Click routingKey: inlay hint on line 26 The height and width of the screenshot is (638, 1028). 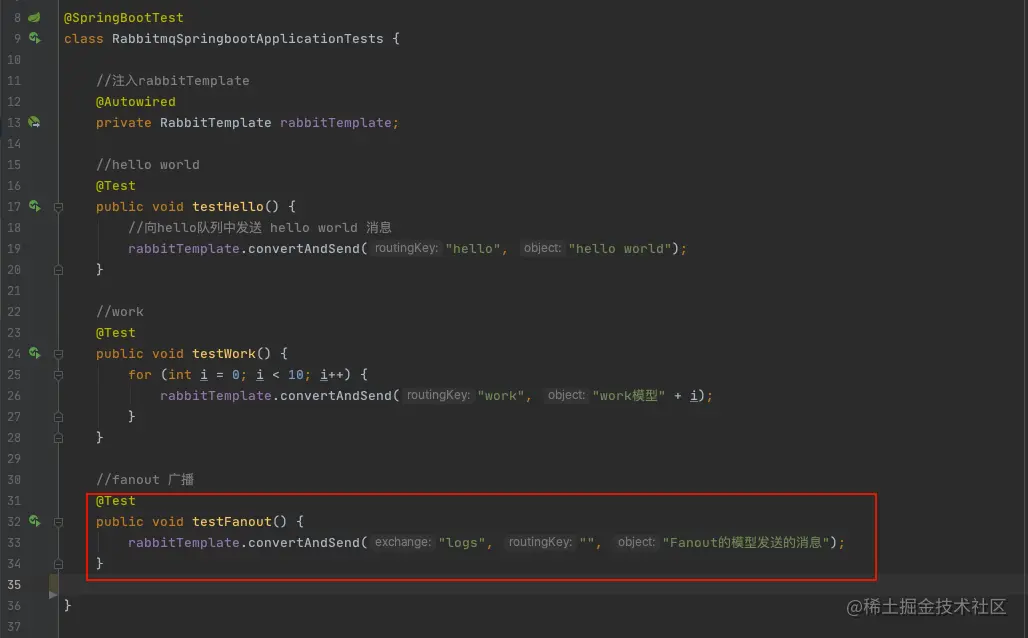click(438, 395)
